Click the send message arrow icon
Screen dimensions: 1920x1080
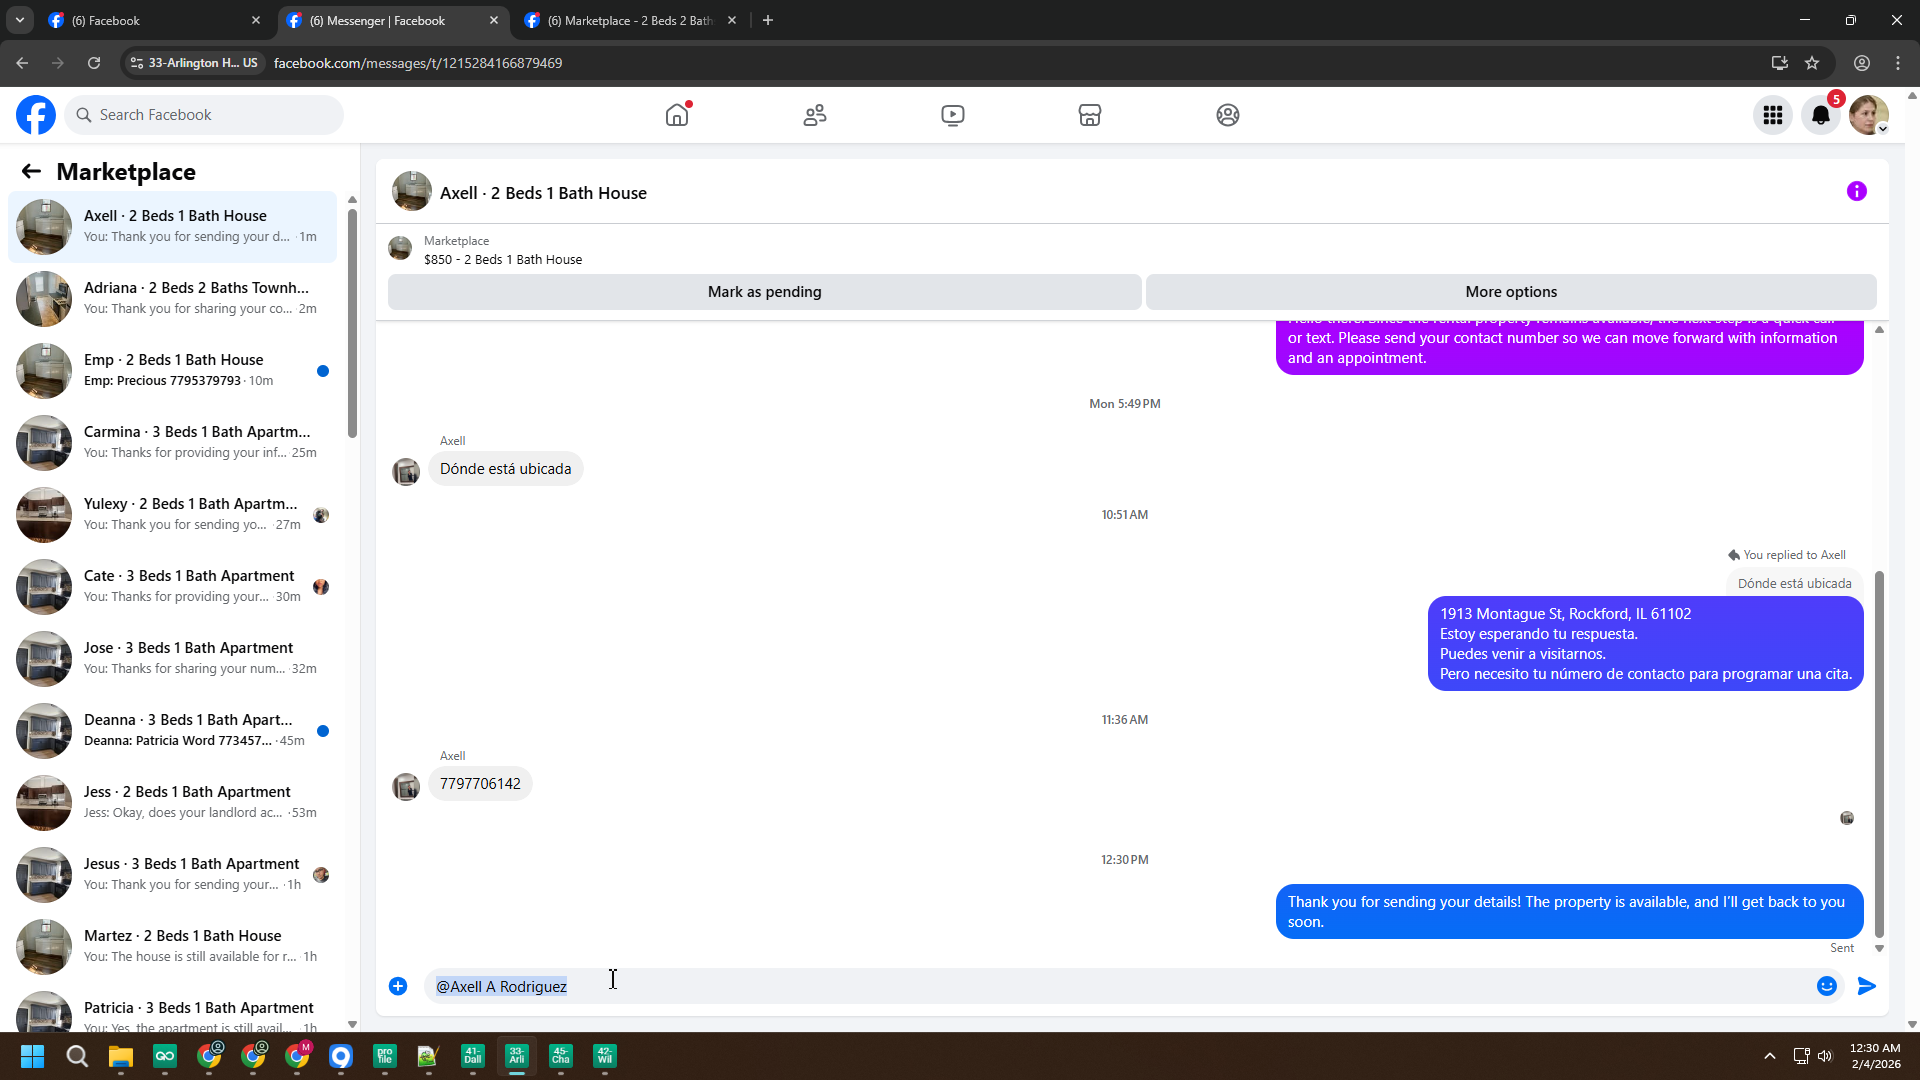(x=1866, y=986)
